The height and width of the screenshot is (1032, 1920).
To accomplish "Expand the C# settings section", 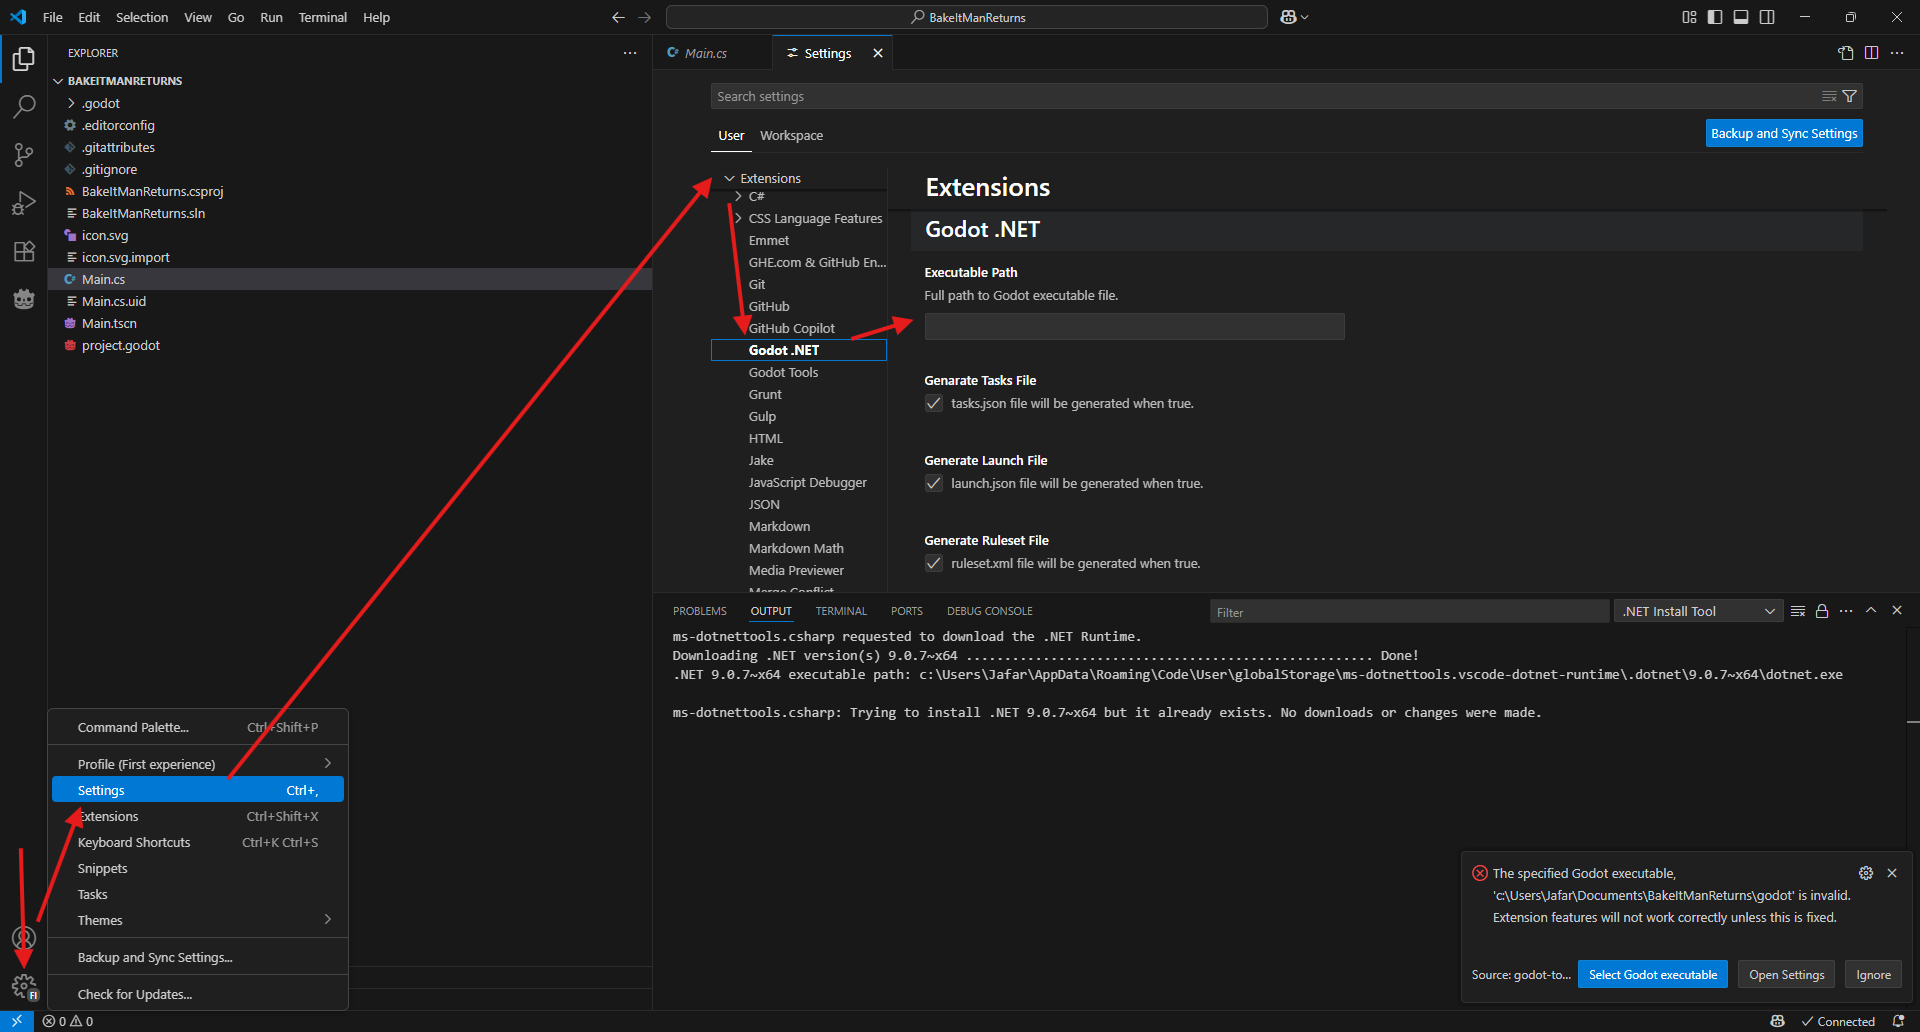I will tap(739, 196).
